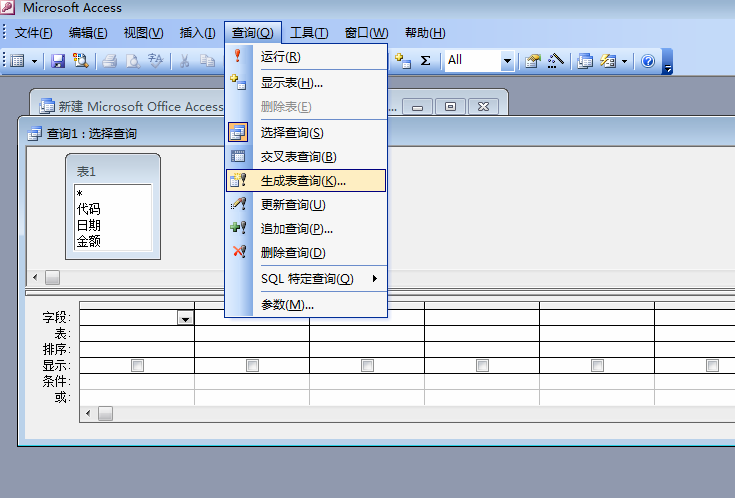The height and width of the screenshot is (498, 735).
Task: Click the 排序 cell in first column
Action: tap(137, 349)
